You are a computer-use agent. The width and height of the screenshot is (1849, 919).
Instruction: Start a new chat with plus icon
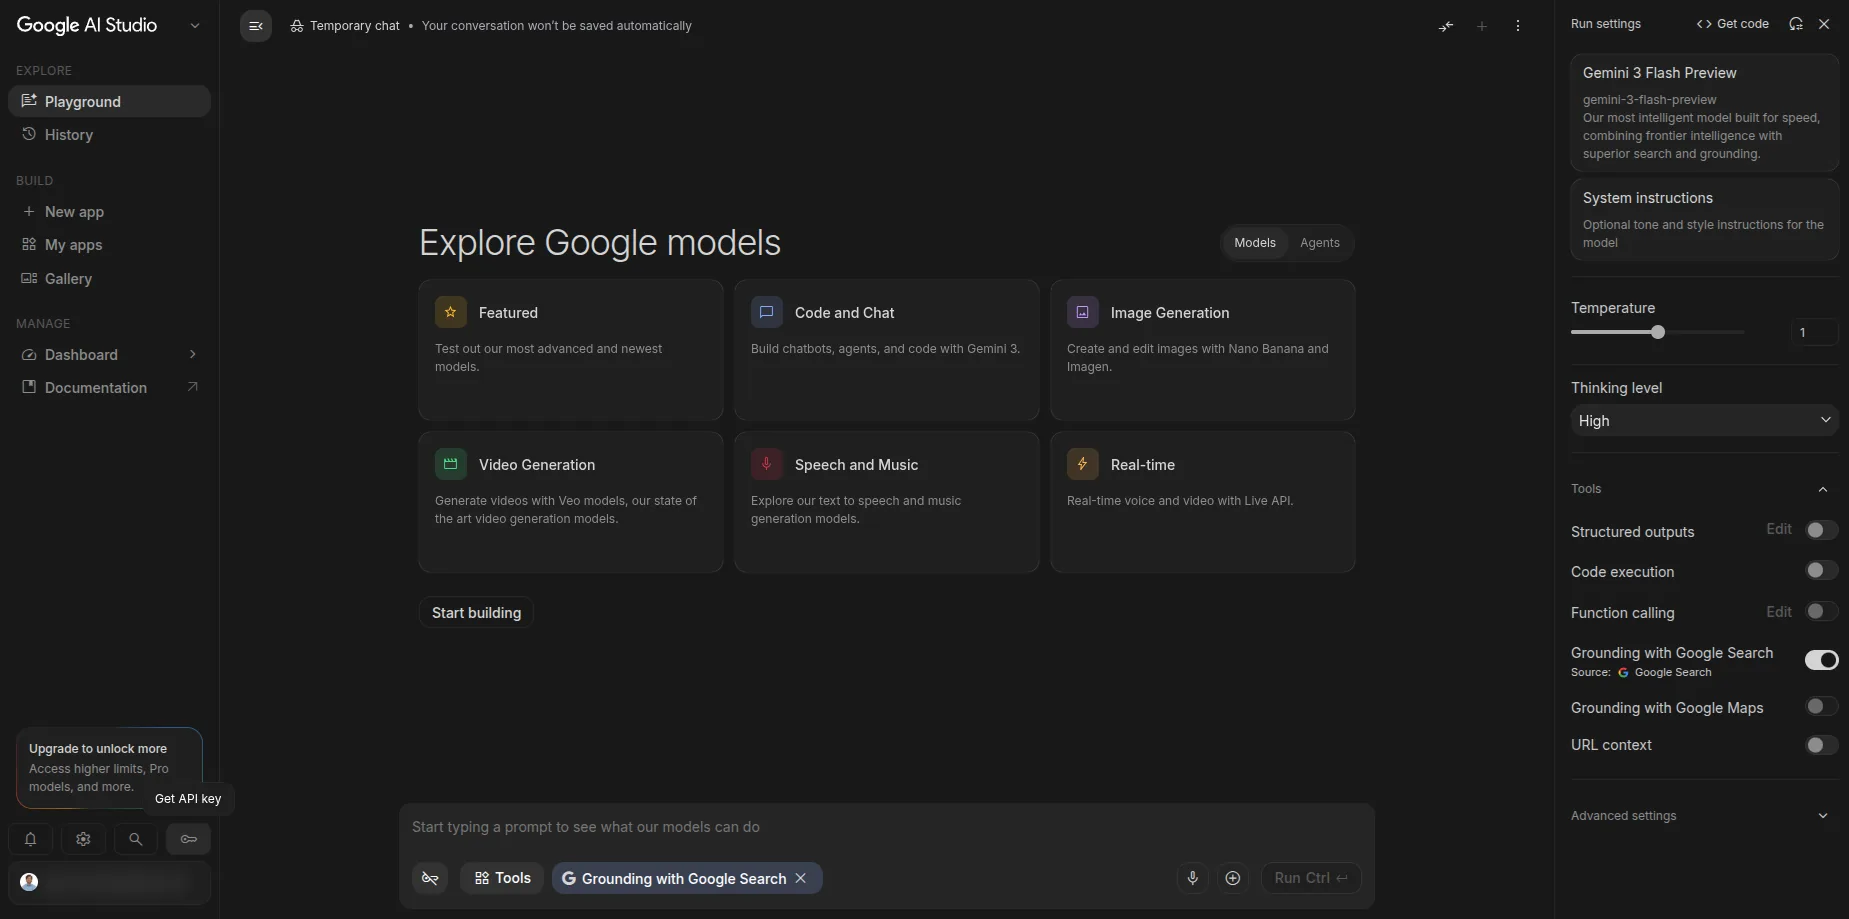pos(1482,26)
